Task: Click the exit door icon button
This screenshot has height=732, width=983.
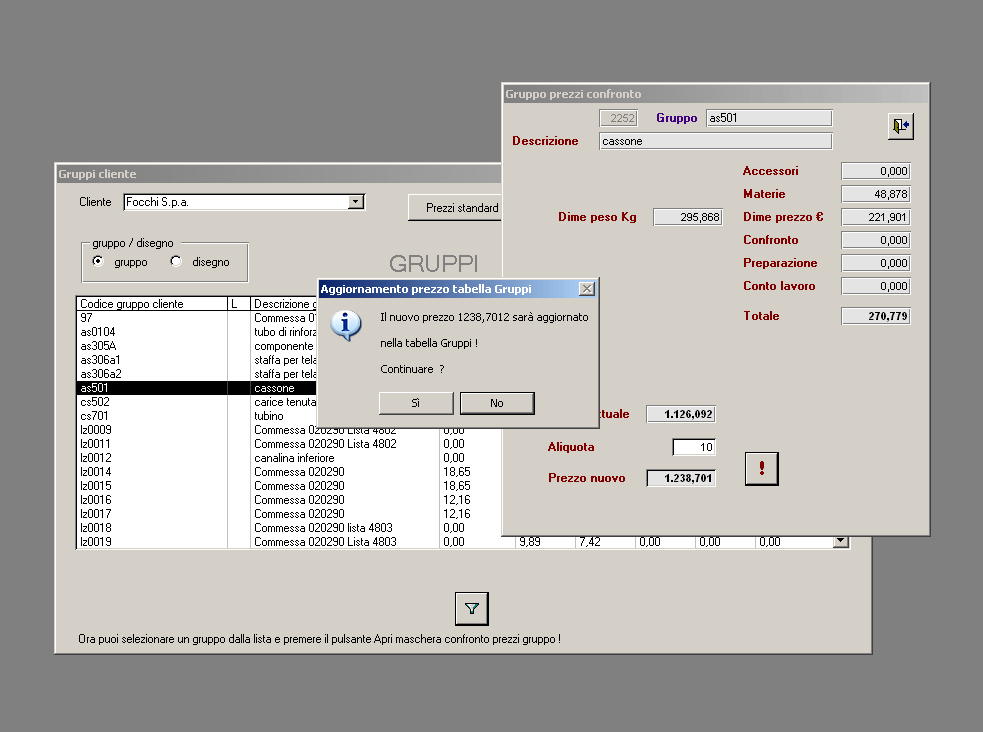Action: click(900, 126)
